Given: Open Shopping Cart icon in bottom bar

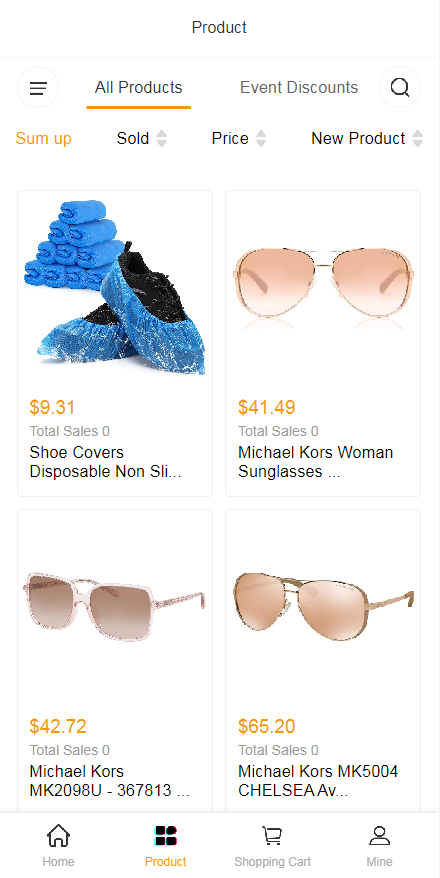Looking at the screenshot, I should pos(273,836).
